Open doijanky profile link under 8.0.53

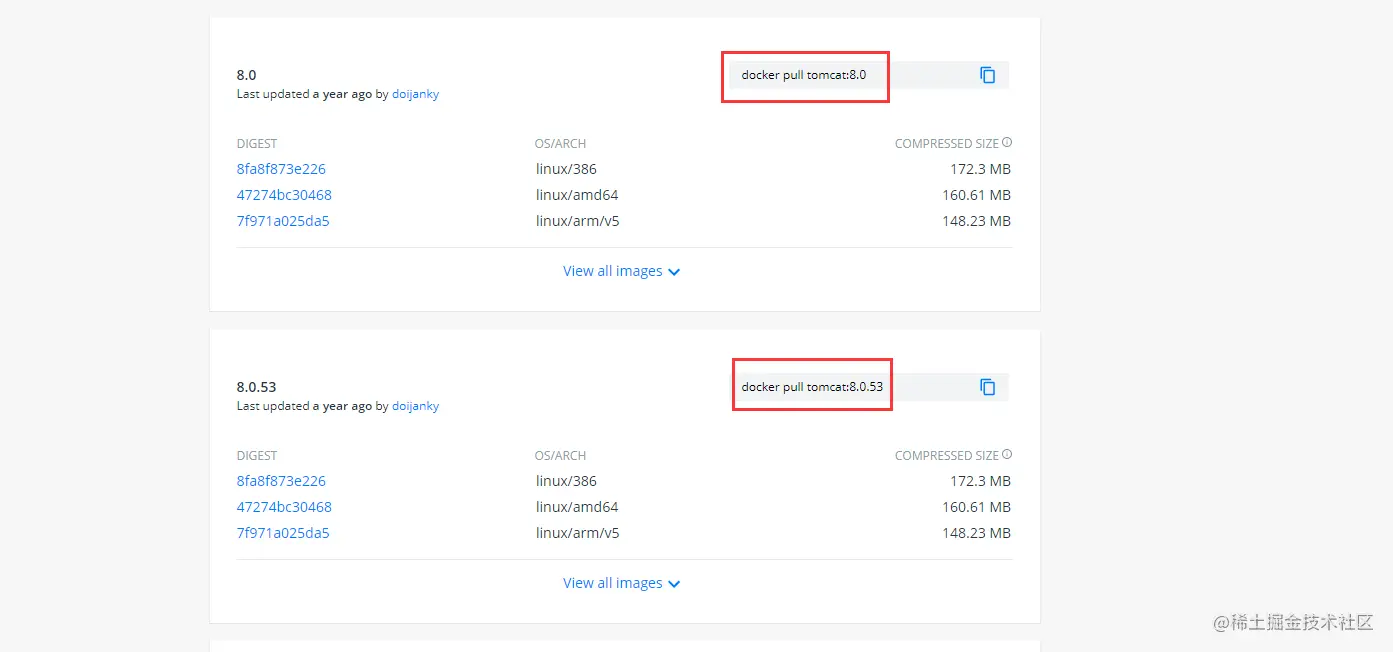click(415, 406)
